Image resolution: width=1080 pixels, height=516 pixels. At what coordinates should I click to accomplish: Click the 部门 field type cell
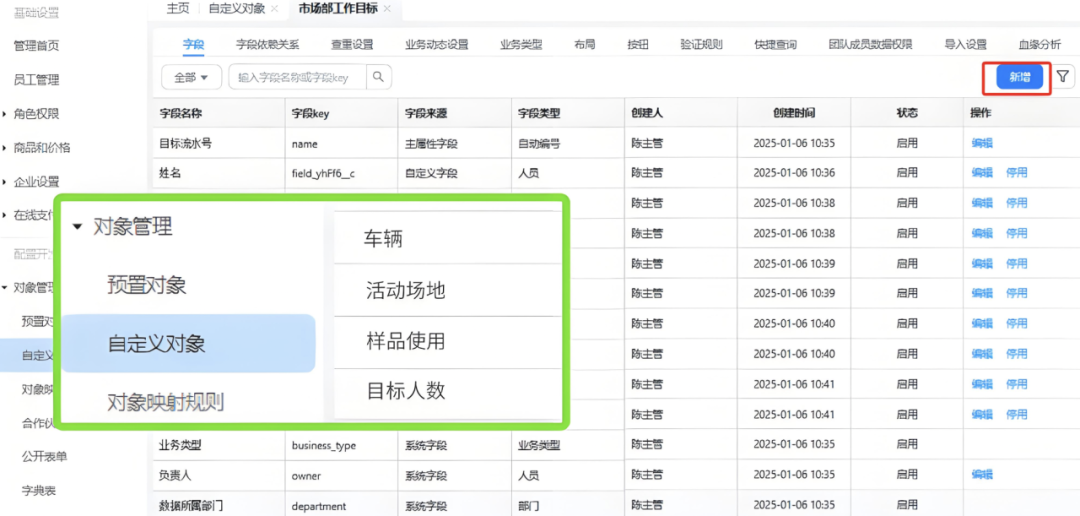pos(528,506)
